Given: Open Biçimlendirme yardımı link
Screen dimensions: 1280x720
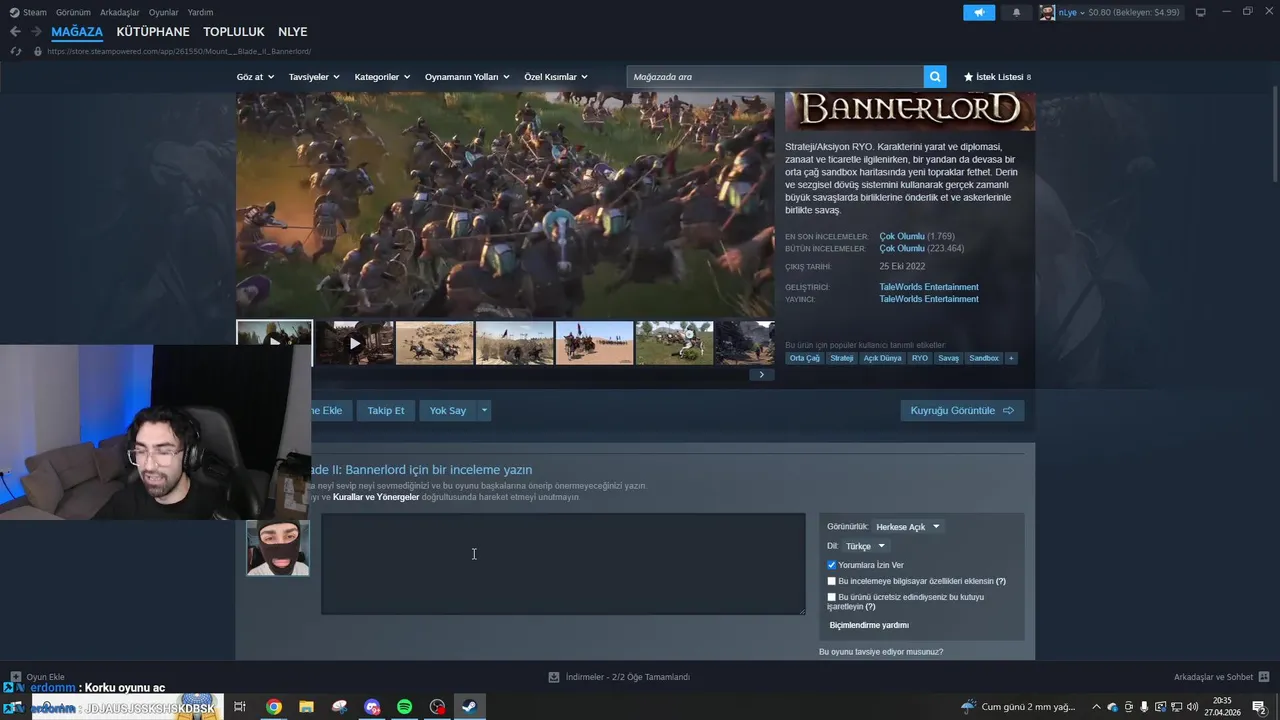Looking at the screenshot, I should 869,625.
